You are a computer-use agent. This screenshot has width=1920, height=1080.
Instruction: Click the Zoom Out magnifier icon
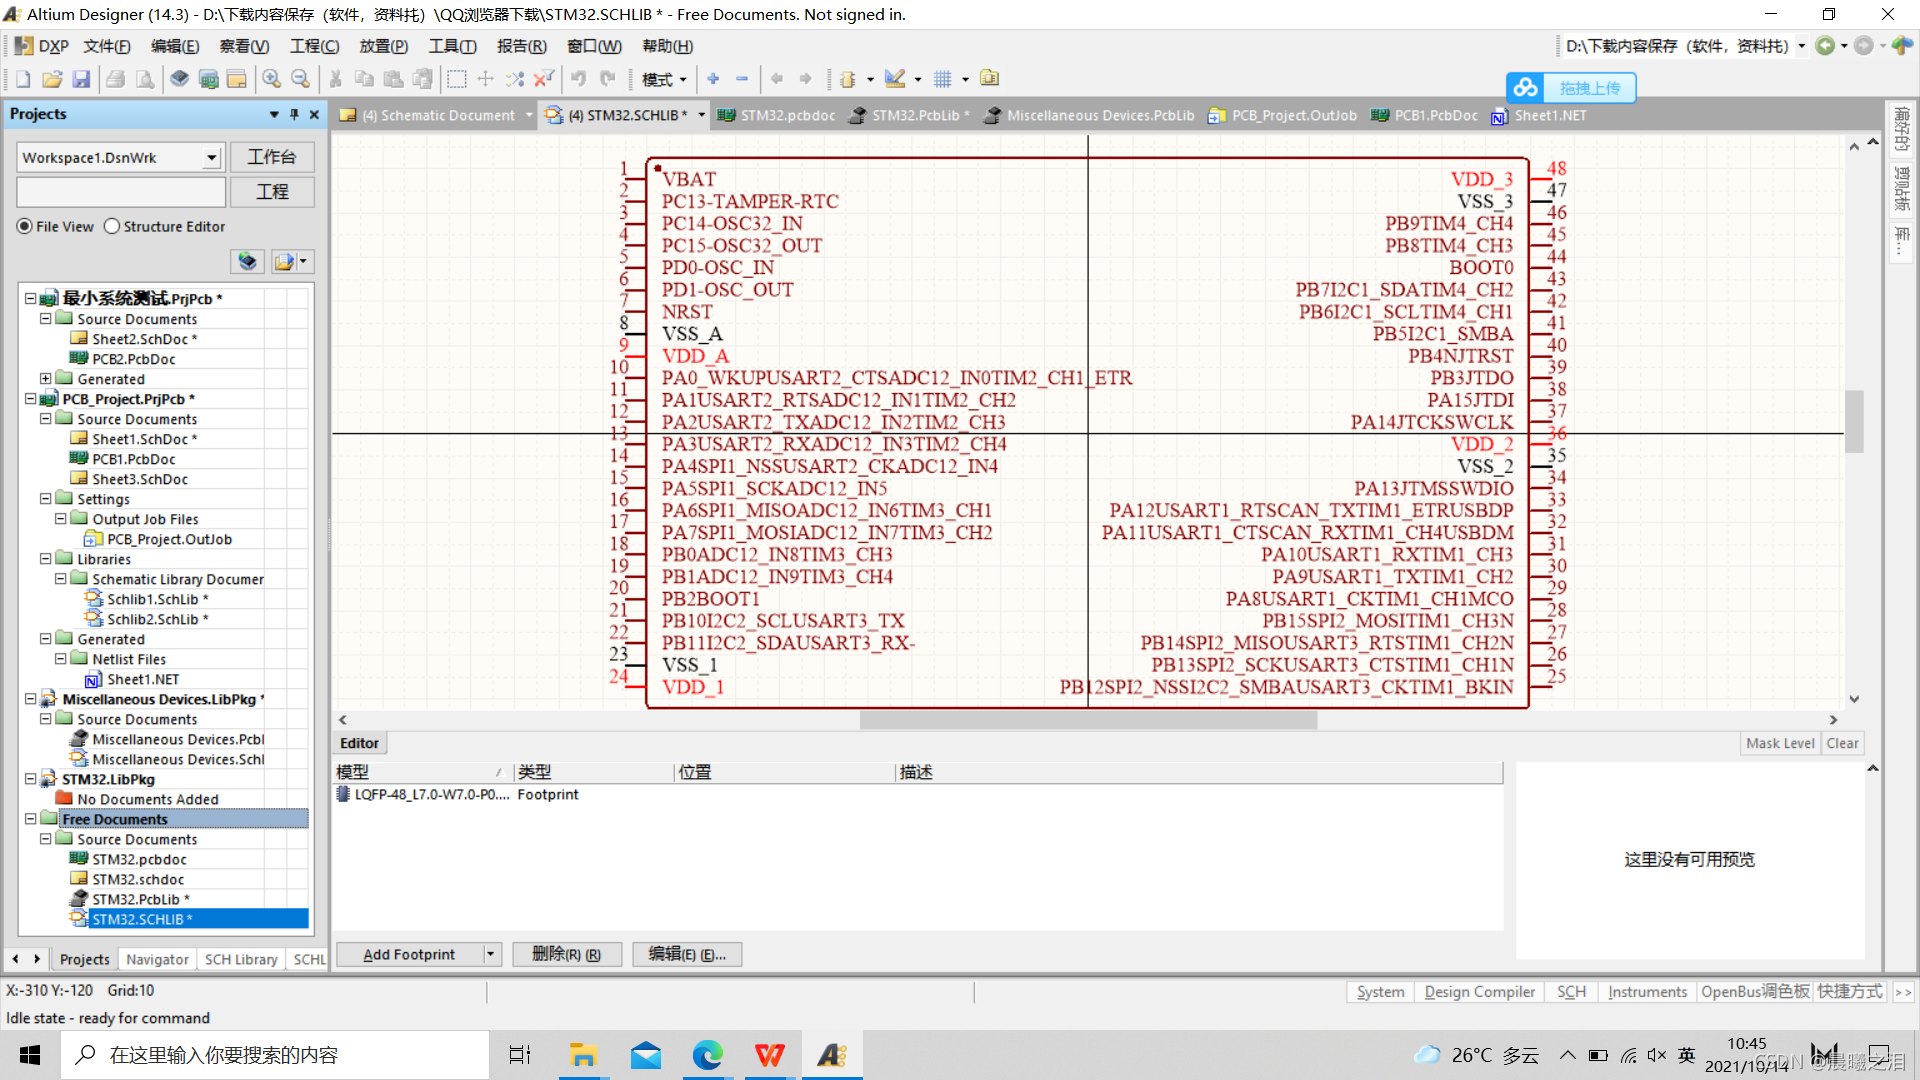(x=300, y=79)
